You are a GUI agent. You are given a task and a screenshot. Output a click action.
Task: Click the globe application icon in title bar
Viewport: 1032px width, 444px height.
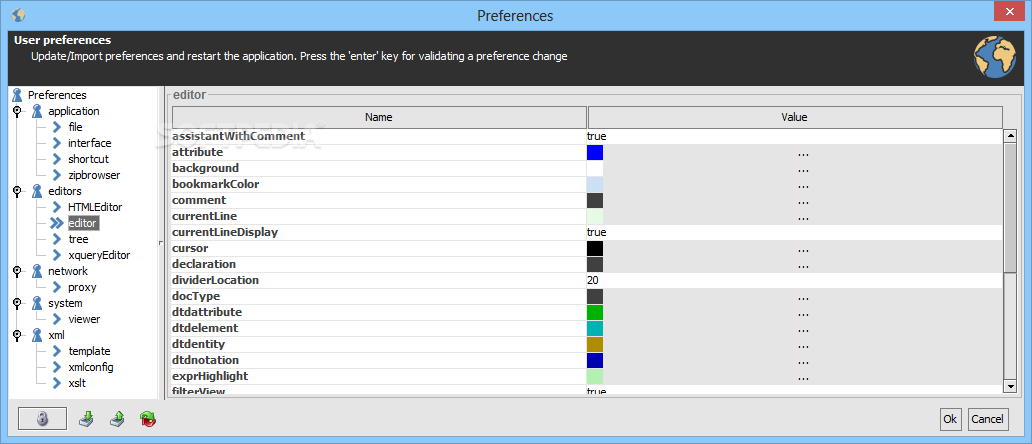click(18, 14)
